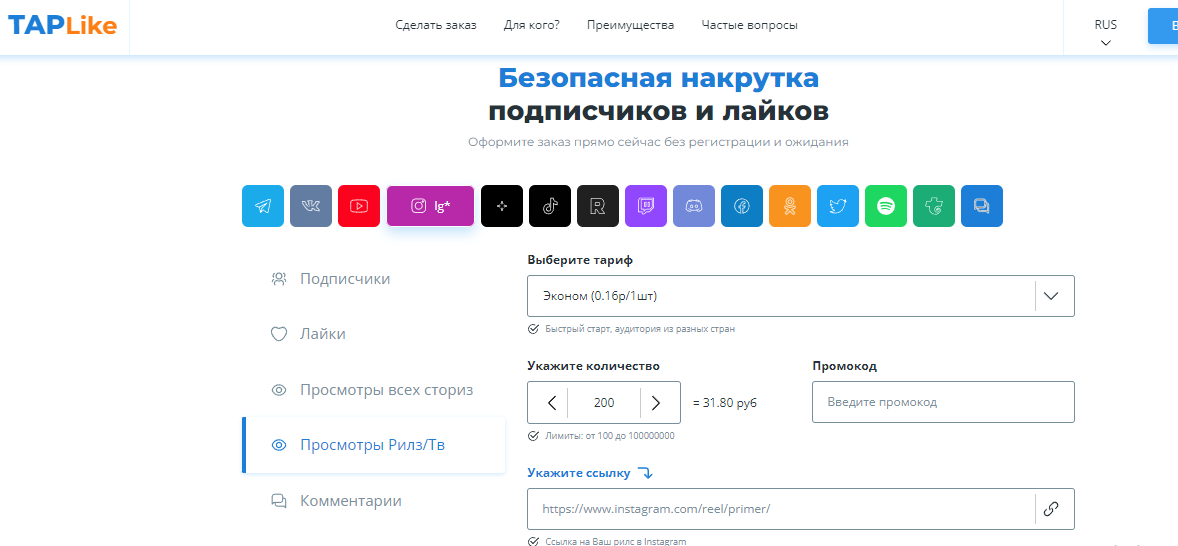This screenshot has width=1178, height=546.
Task: Click the Укажите количество label
Action: coord(594,367)
